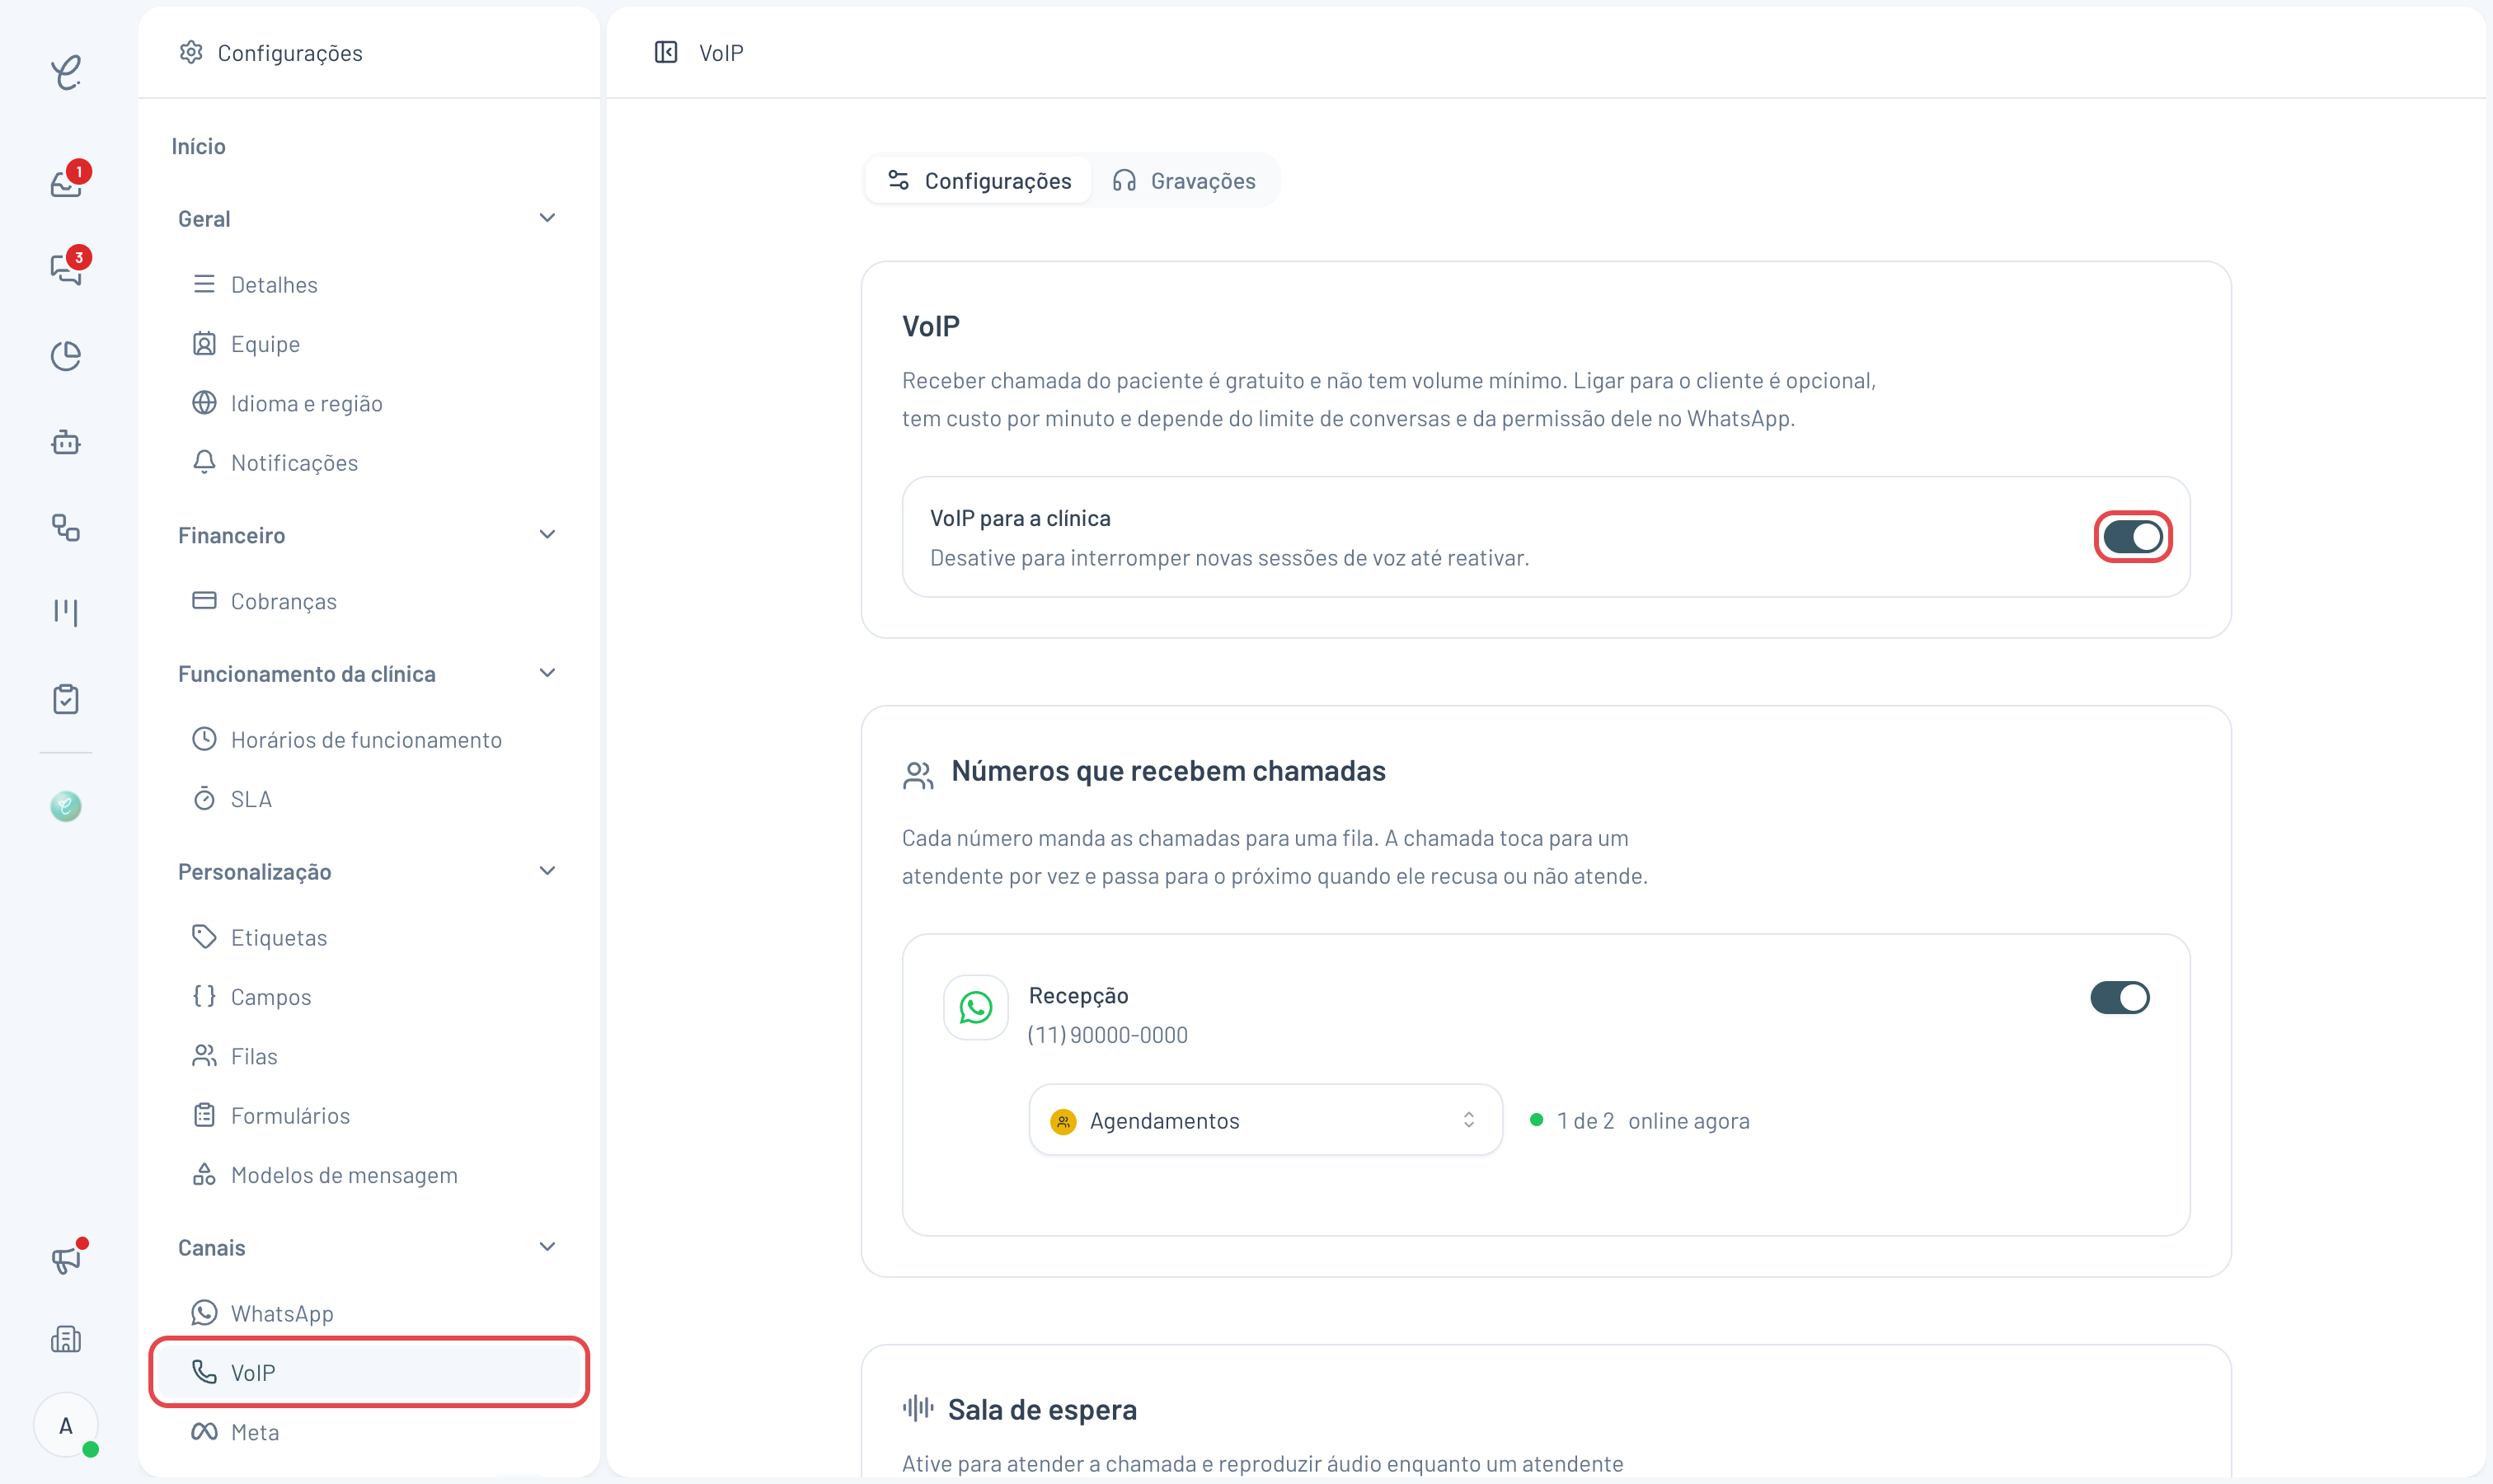Open the Equipe settings page
The width and height of the screenshot is (2493, 1484).
[369, 343]
